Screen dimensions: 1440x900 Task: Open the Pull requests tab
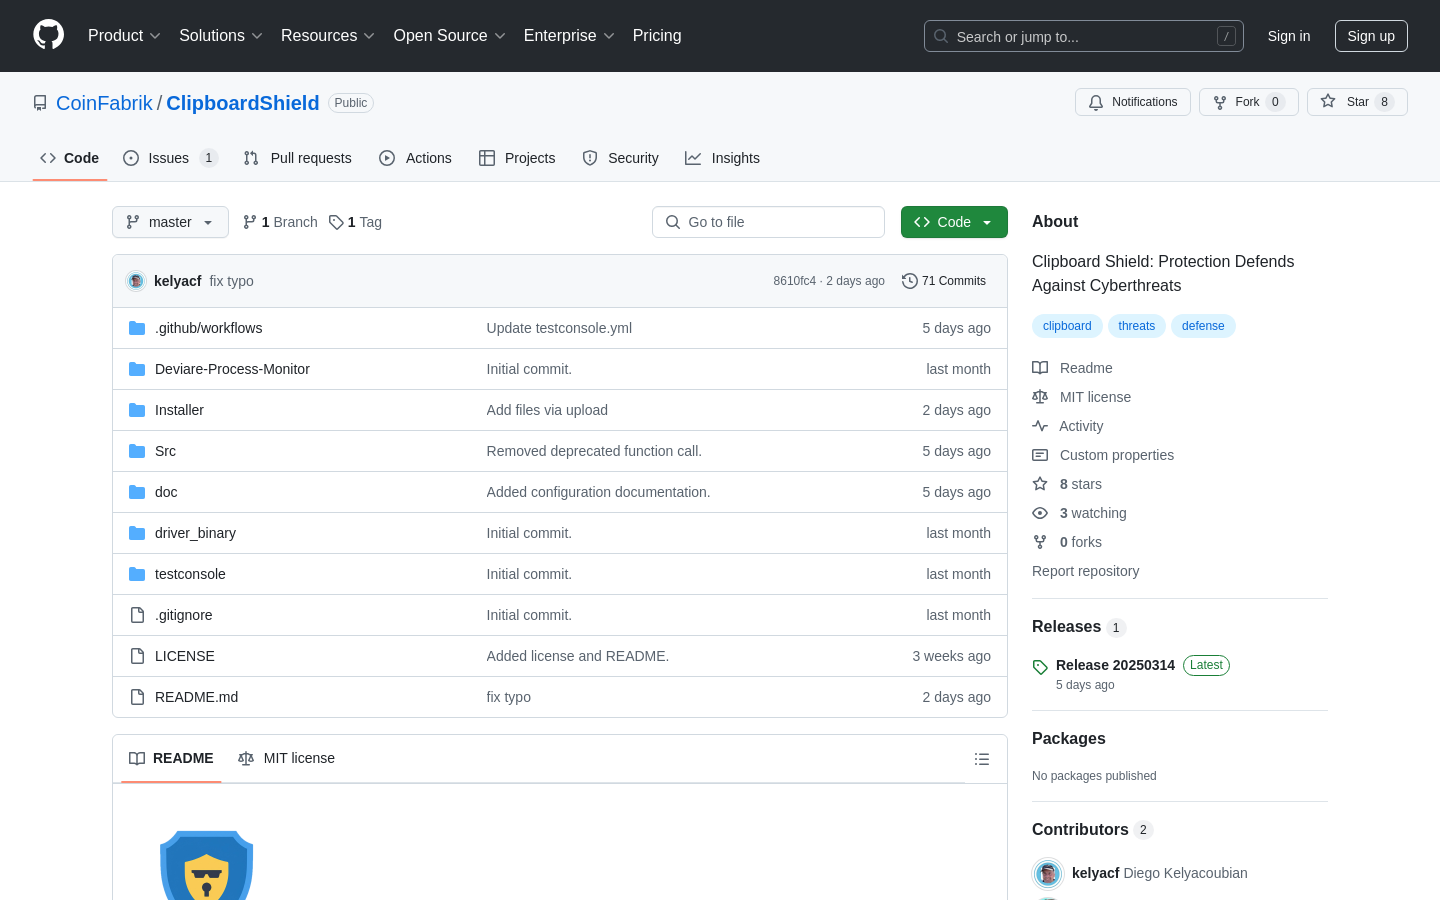pos(298,158)
